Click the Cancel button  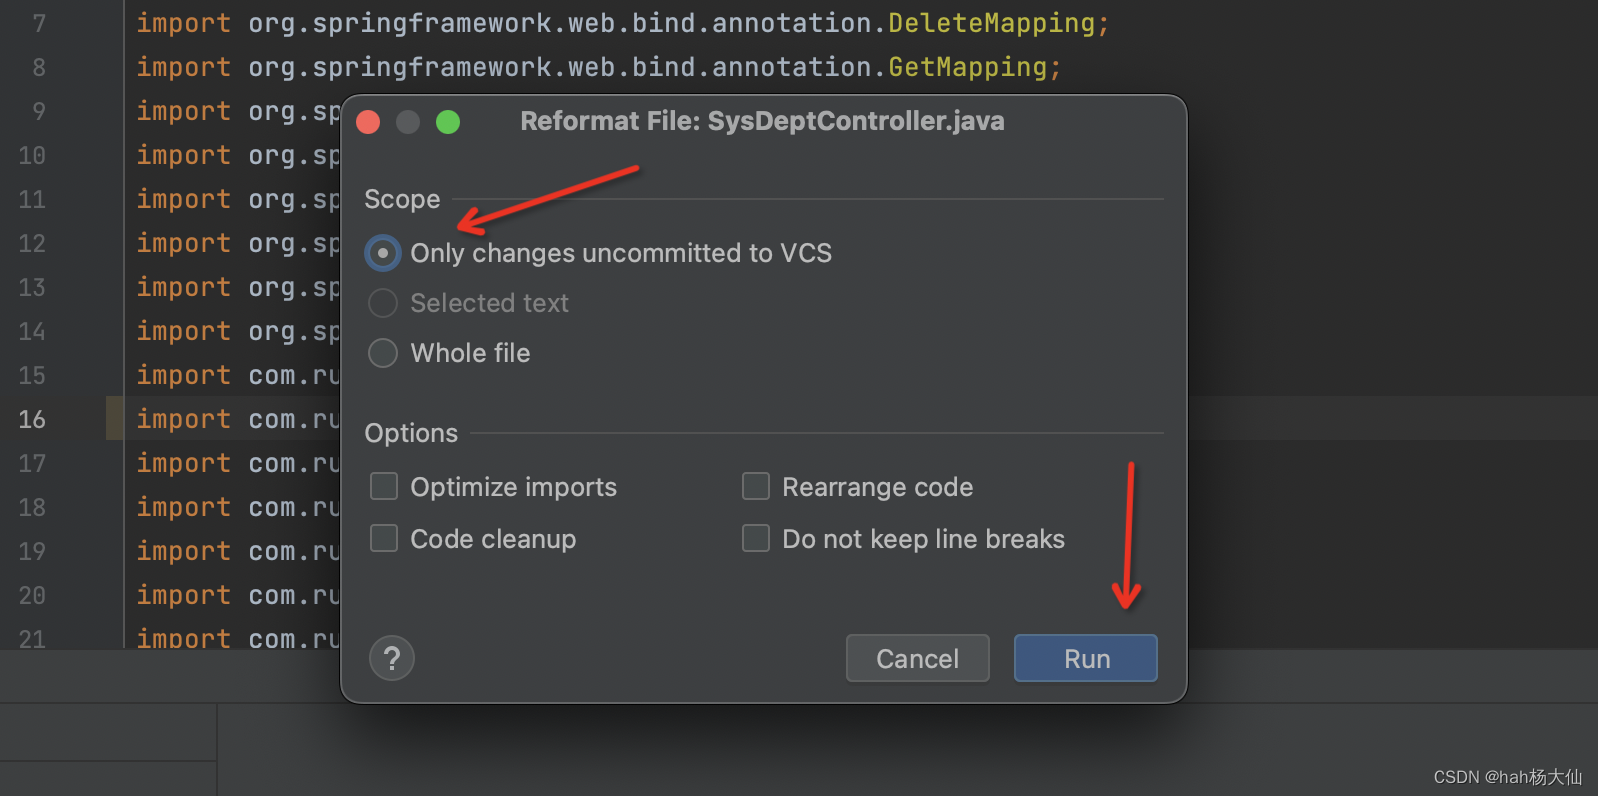pos(917,658)
